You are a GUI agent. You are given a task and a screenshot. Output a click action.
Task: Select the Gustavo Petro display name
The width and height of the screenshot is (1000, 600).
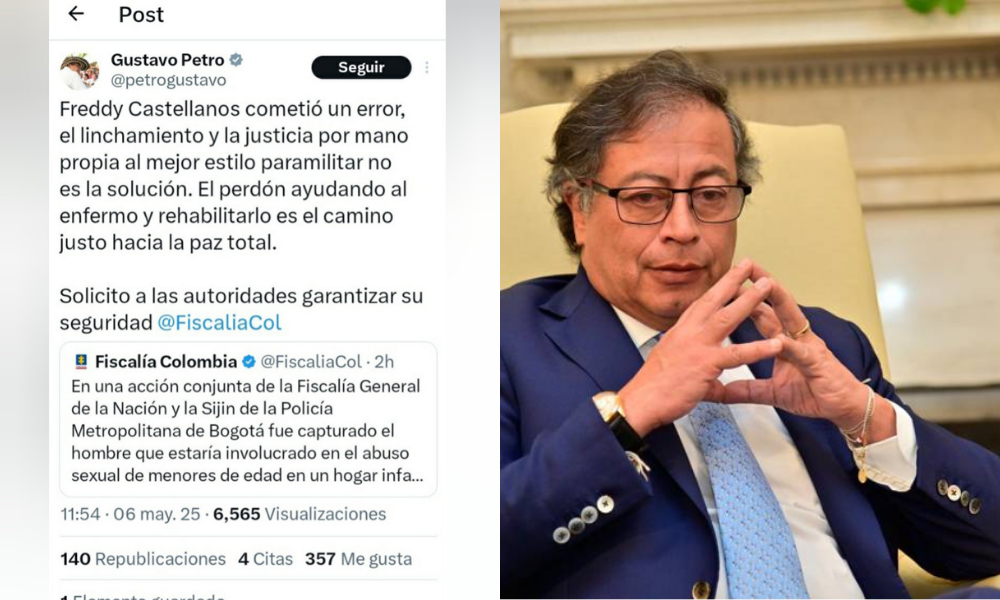[x=168, y=60]
